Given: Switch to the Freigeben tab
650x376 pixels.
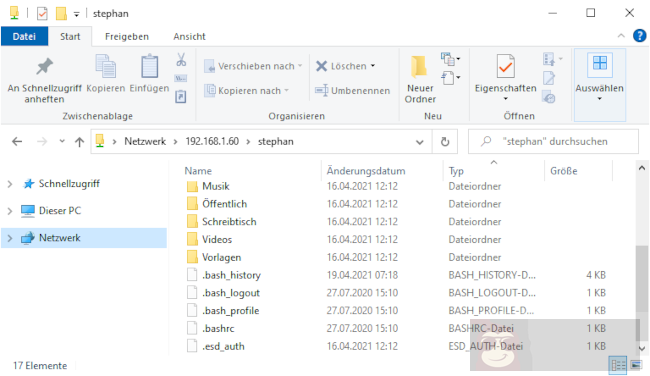Looking at the screenshot, I should click(x=127, y=36).
